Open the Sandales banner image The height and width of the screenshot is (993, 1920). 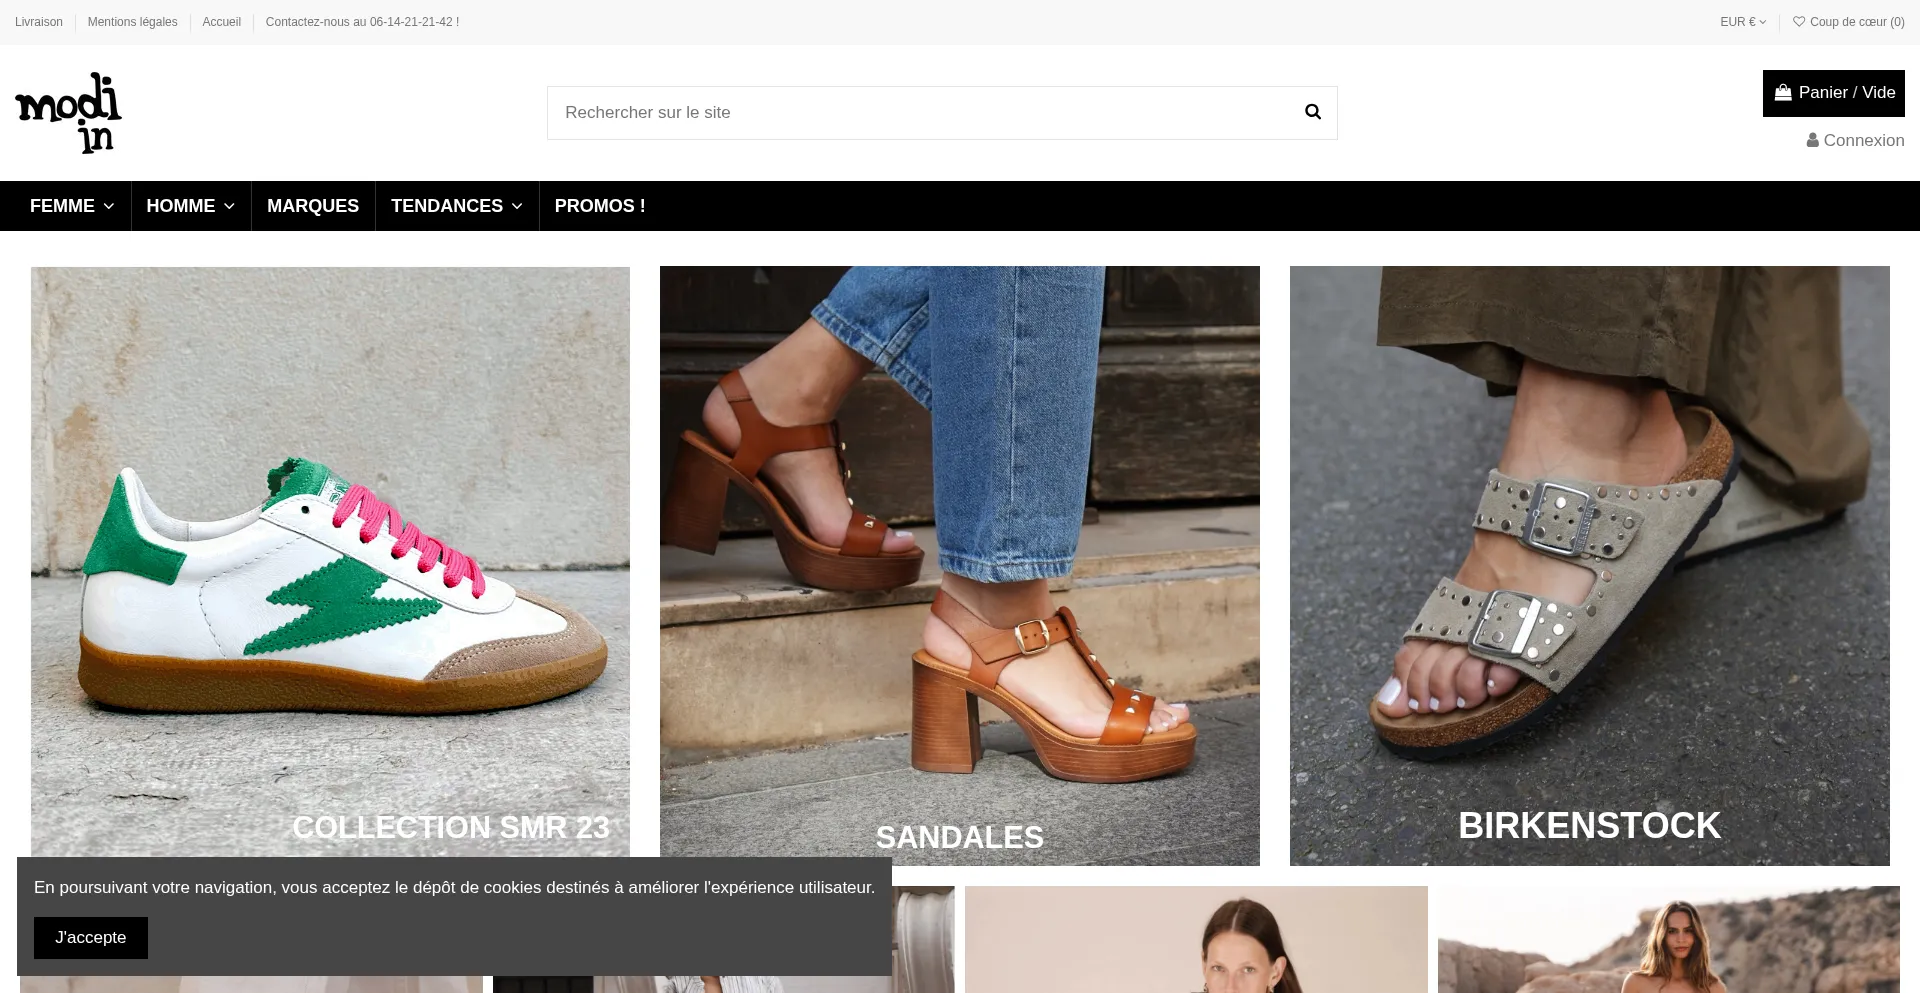[x=960, y=566]
